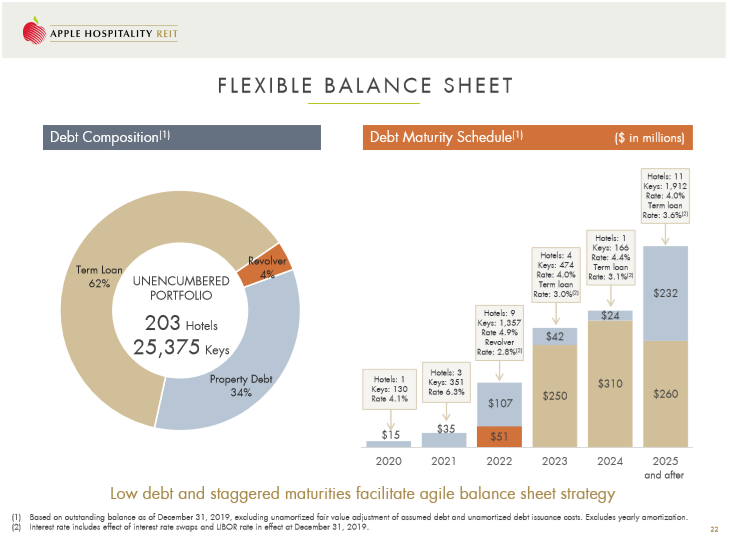Image resolution: width=731 pixels, height=541 pixels.
Task: Select the orange $51 revolver bar segment
Action: 498,436
